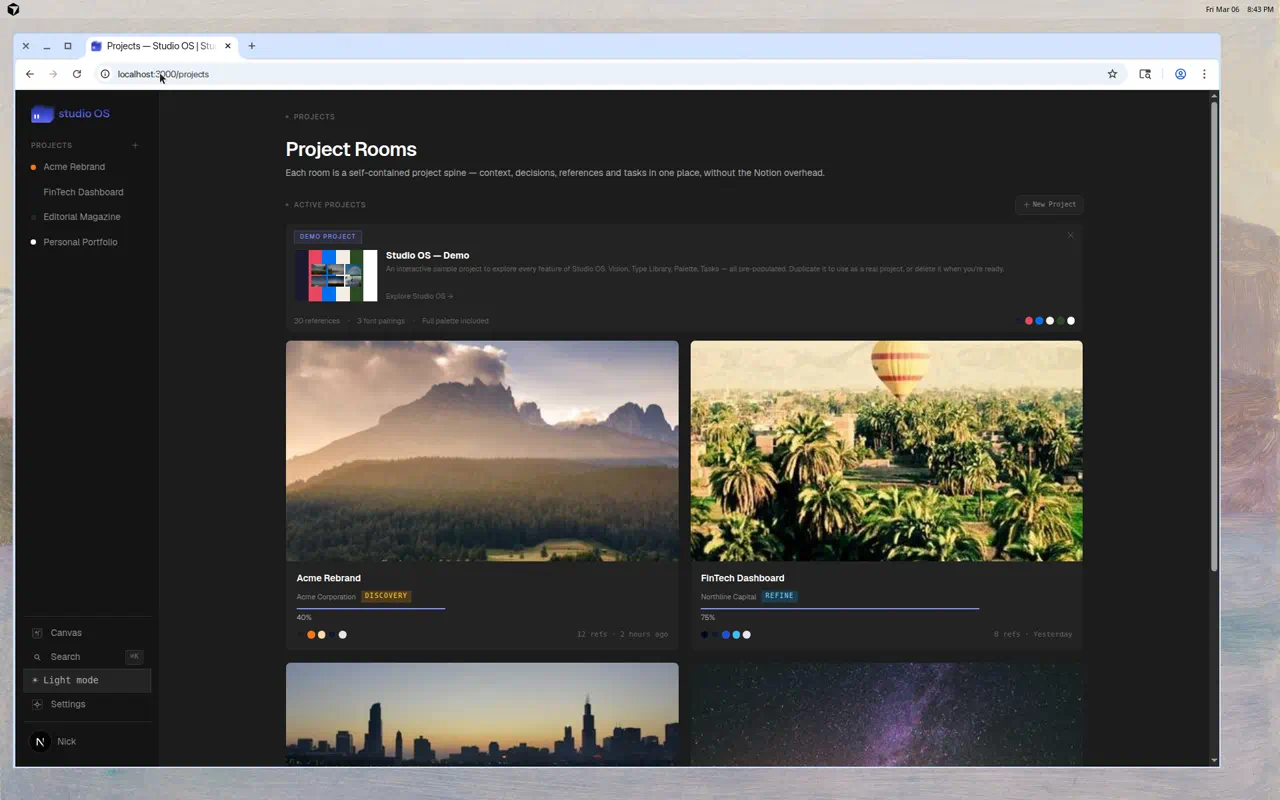The height and width of the screenshot is (800, 1280).
Task: Click the orange palette swatch under Acme Rebrand
Action: (311, 634)
